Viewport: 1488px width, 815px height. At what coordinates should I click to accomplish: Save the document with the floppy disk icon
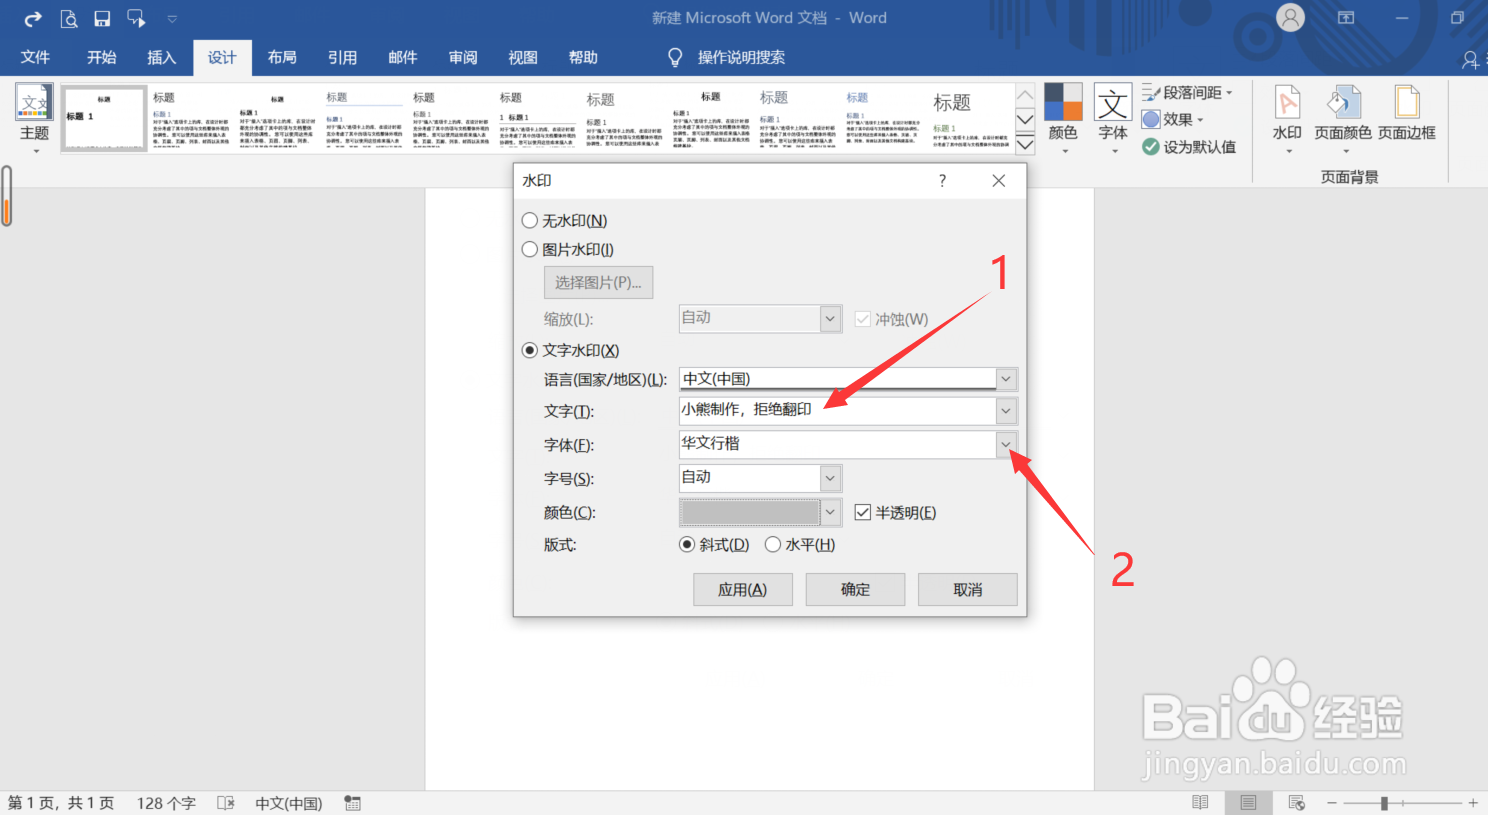pos(102,18)
